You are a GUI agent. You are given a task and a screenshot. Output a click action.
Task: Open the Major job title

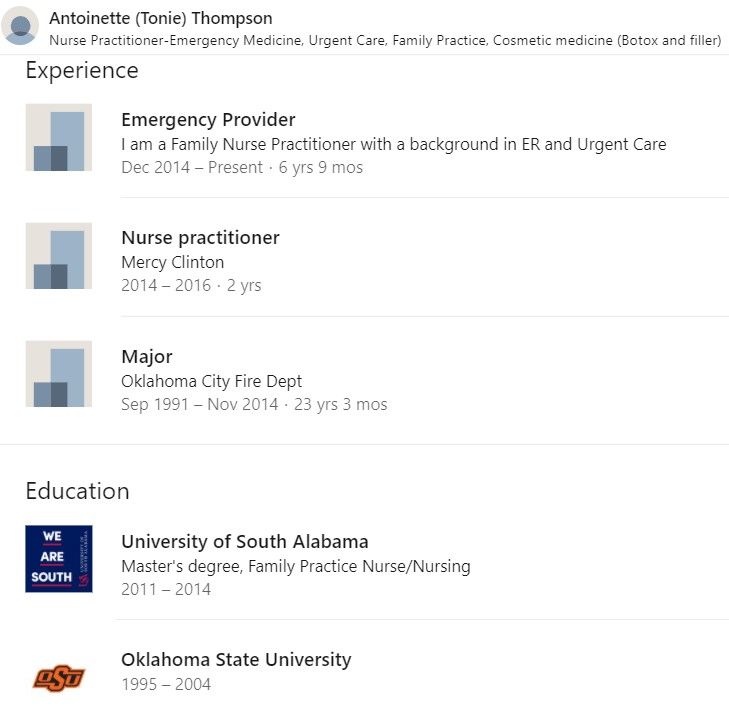tap(147, 357)
